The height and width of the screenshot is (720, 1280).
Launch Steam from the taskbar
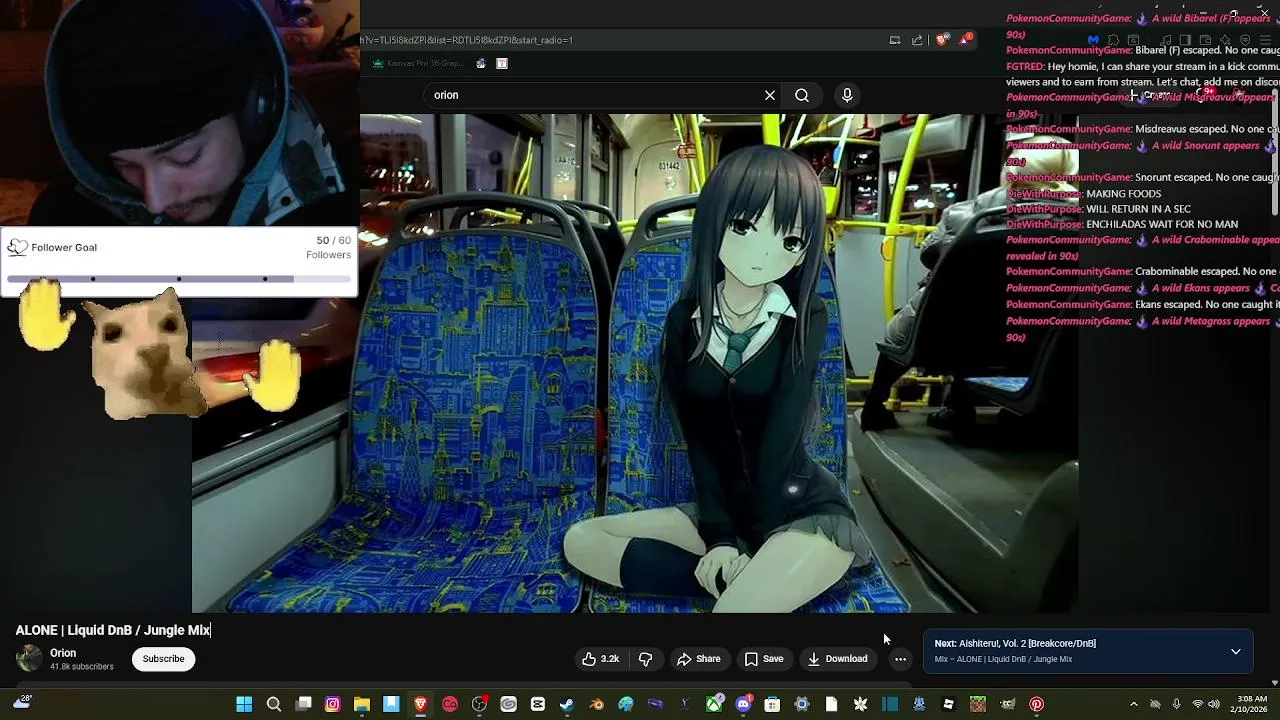coord(566,704)
